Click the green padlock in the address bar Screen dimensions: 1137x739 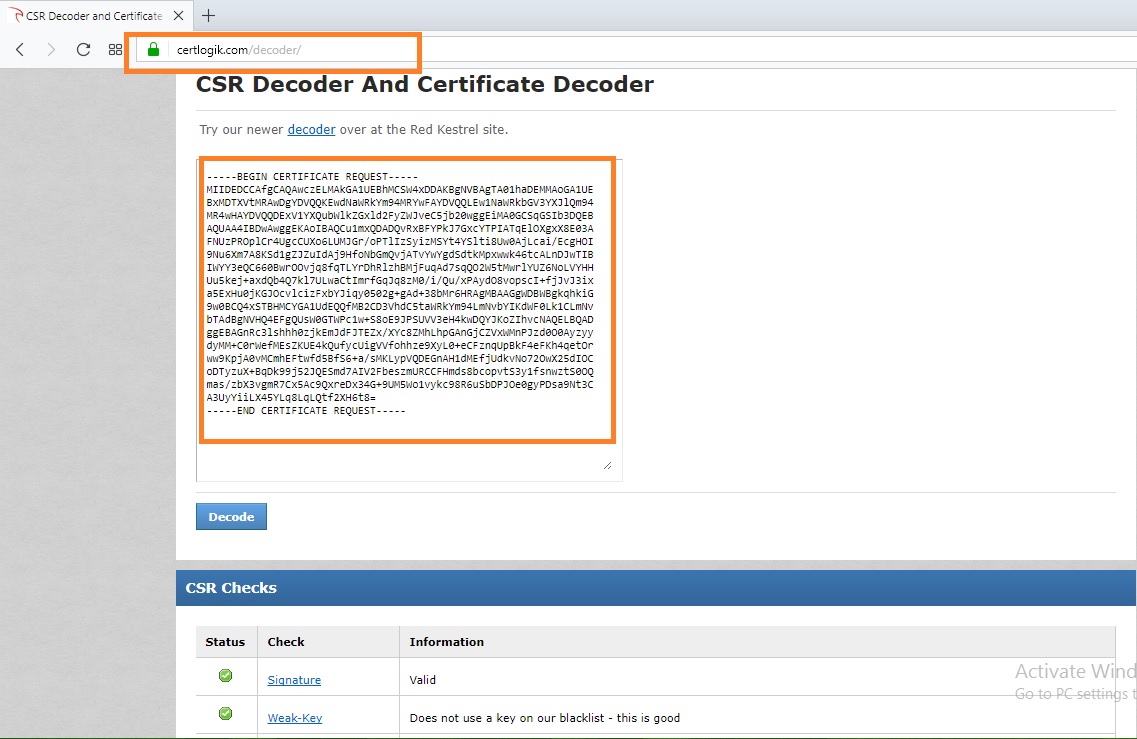pyautogui.click(x=152, y=49)
